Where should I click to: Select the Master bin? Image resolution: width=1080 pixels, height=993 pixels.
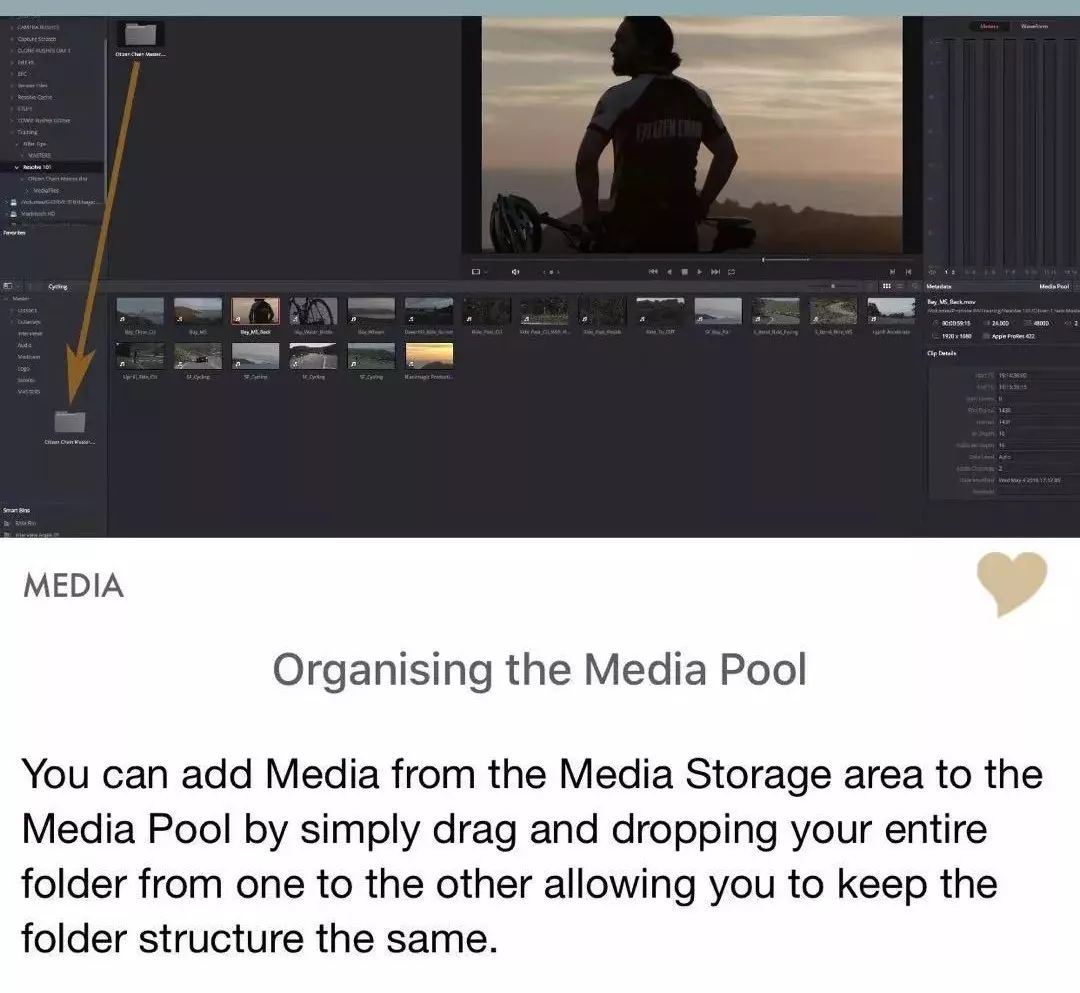(x=21, y=299)
